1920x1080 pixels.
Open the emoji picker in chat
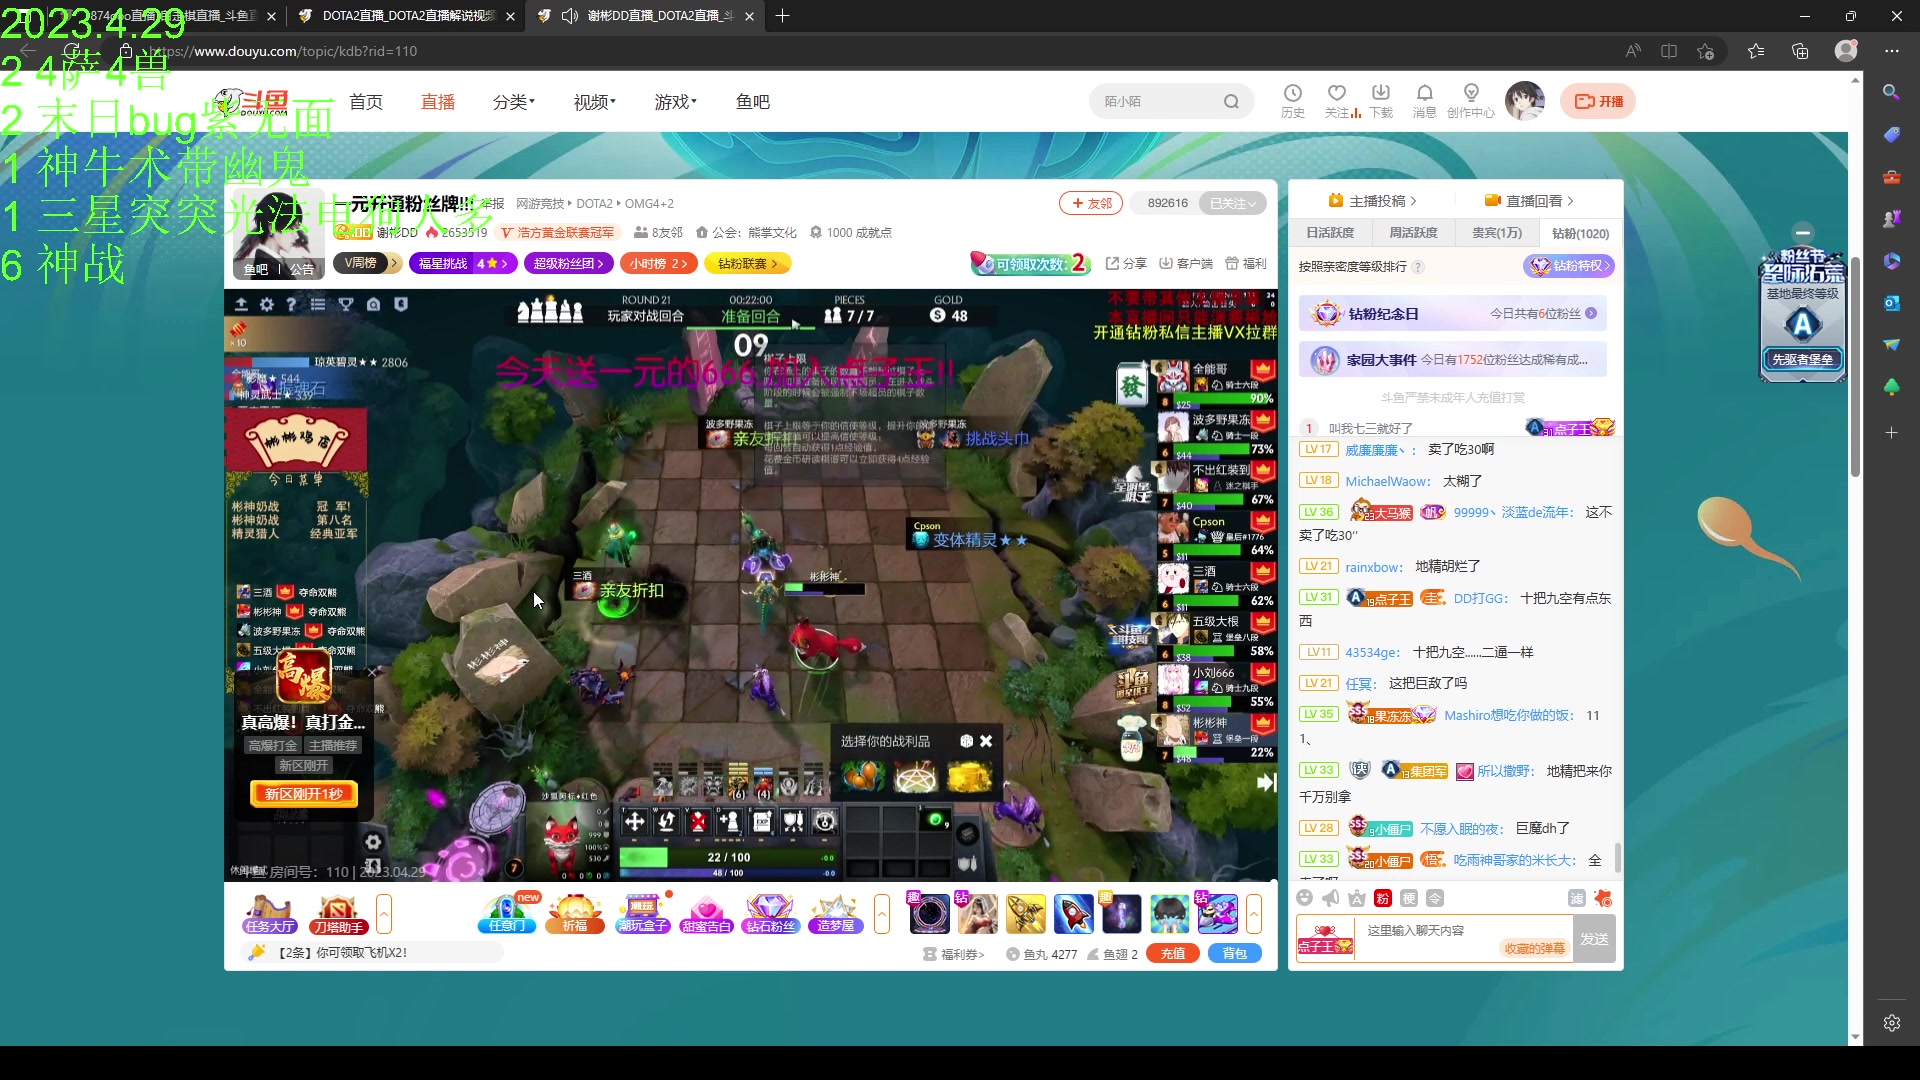coord(1304,898)
